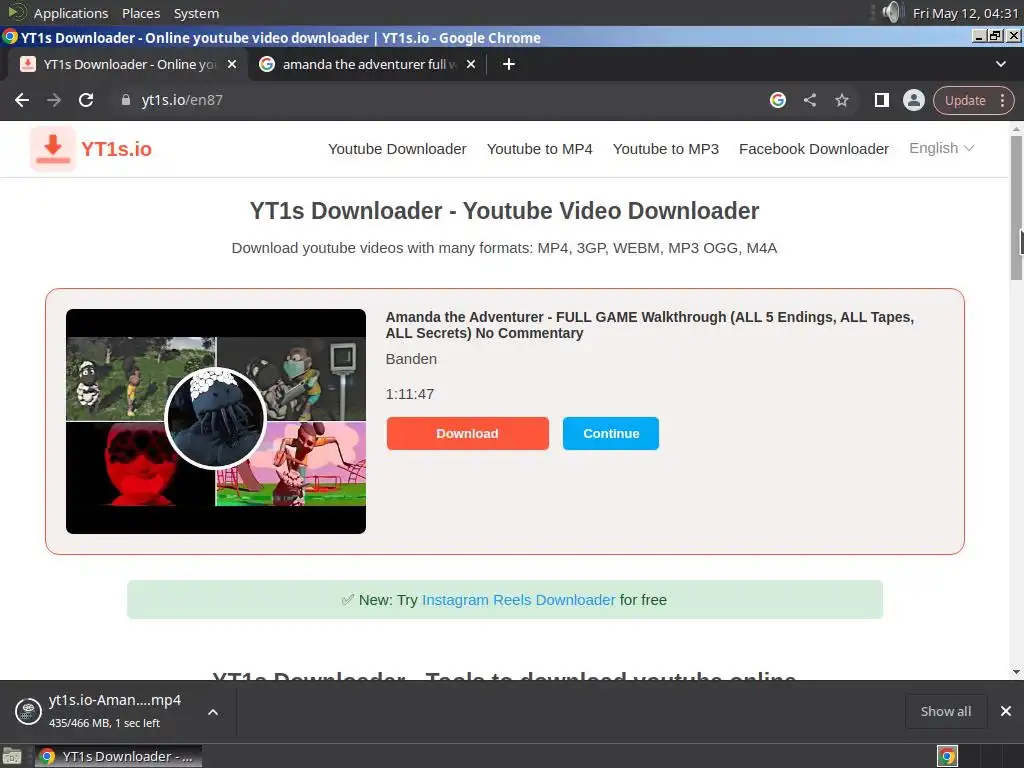Go back using browser back arrow
1024x768 pixels.
22,100
